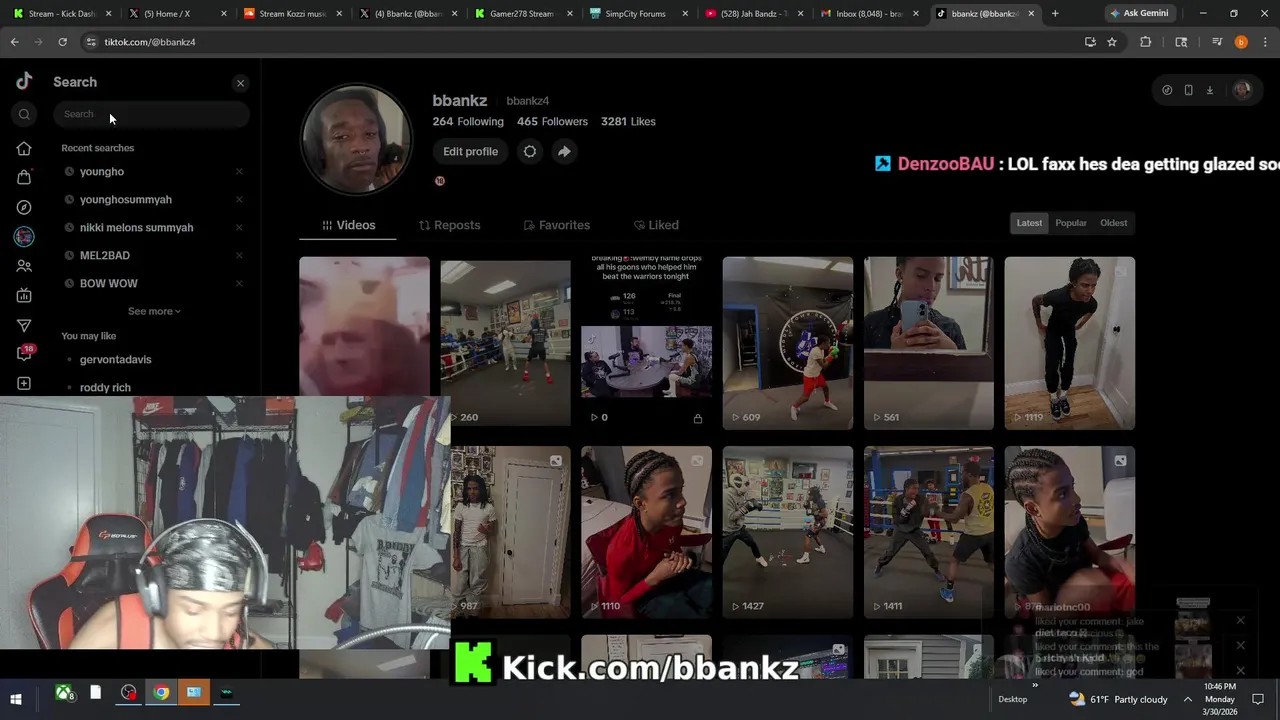Click the get coins icon top right
The height and width of the screenshot is (720, 1280).
pyautogui.click(x=1167, y=90)
